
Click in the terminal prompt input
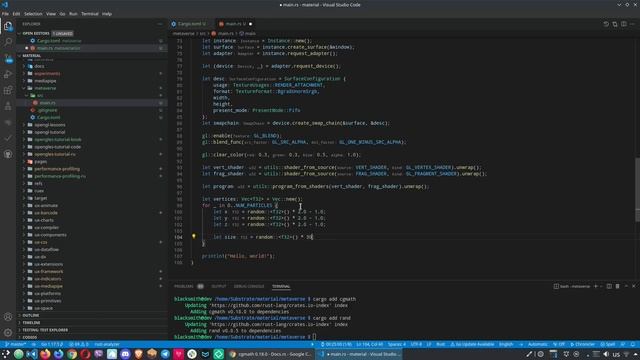(x=314, y=337)
